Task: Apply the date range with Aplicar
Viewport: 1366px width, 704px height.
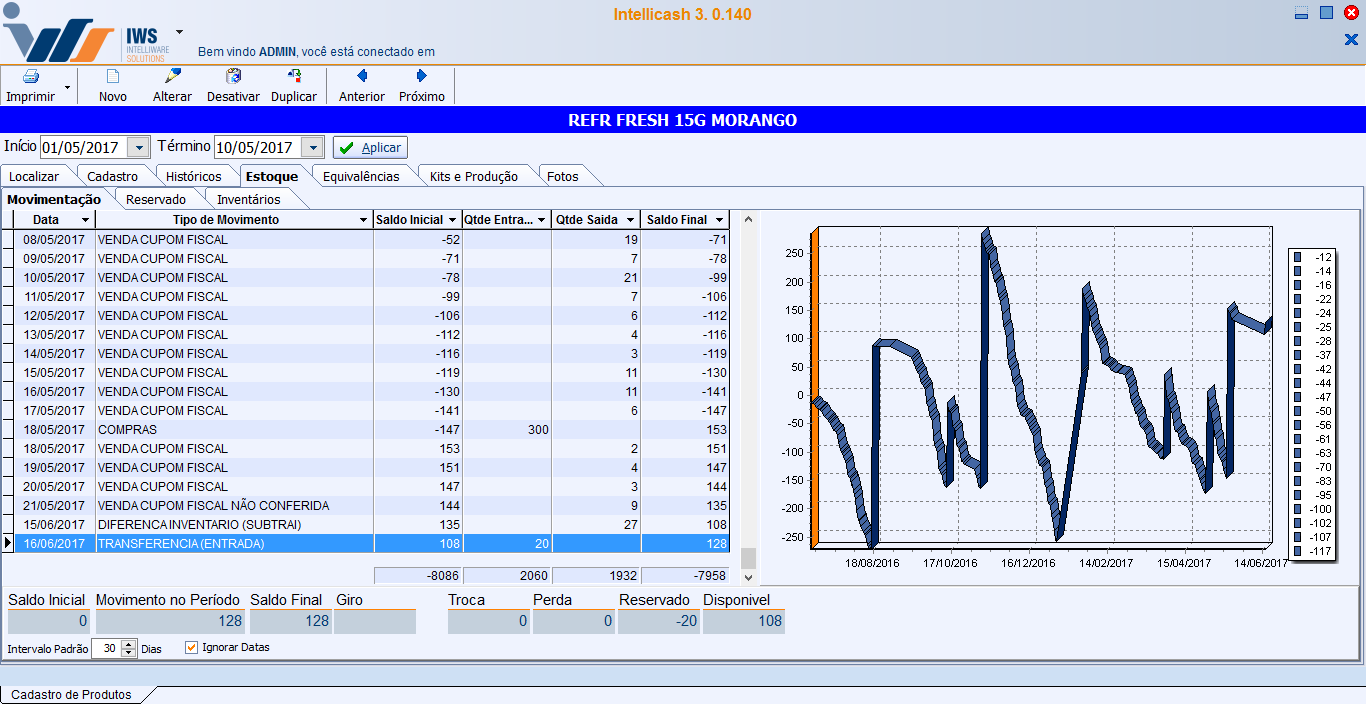Action: (370, 147)
